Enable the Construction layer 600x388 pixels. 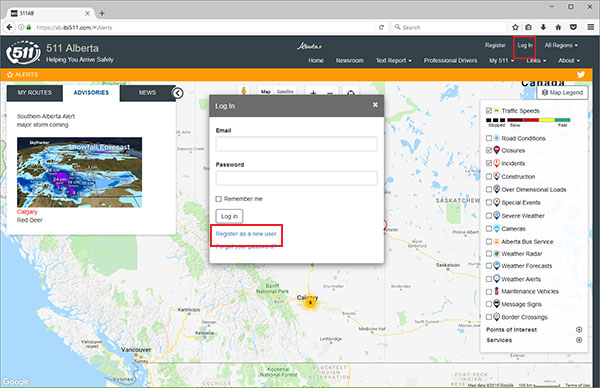point(489,176)
